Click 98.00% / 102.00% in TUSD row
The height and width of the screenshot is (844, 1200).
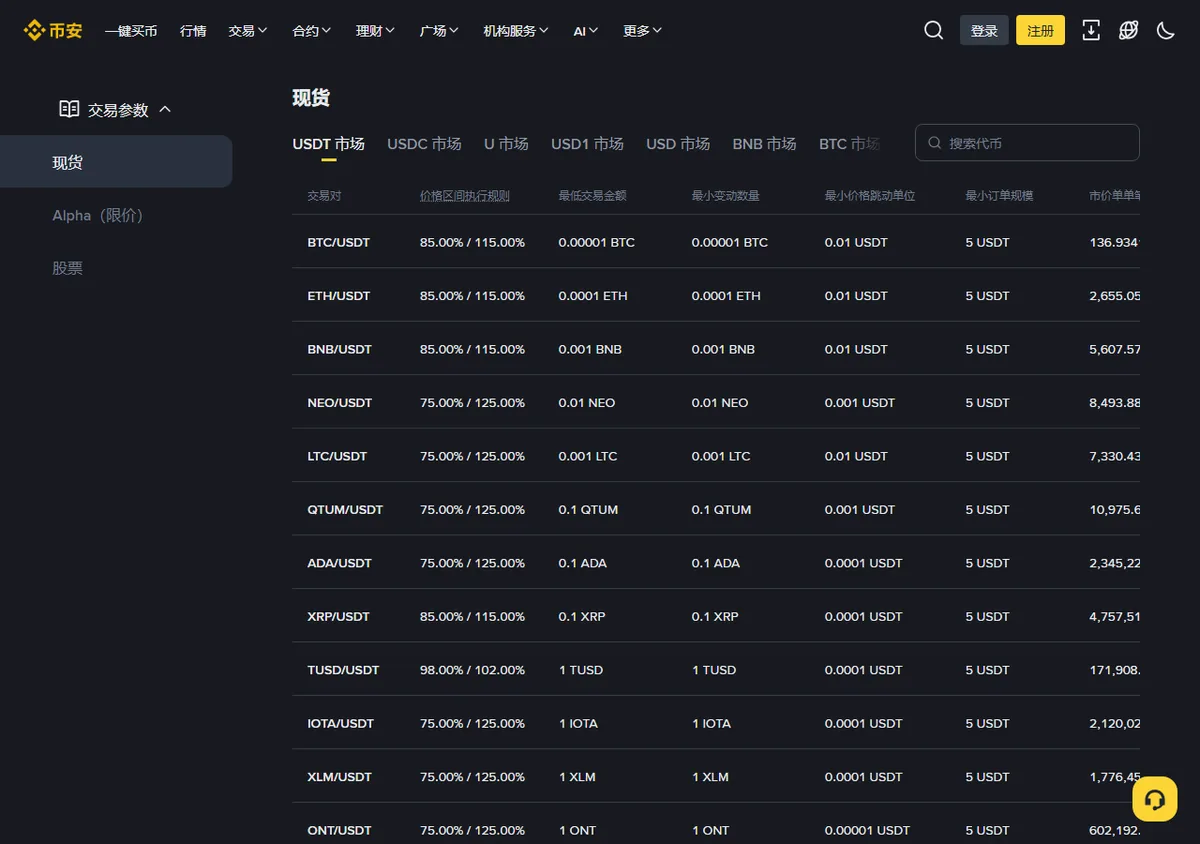[472, 670]
